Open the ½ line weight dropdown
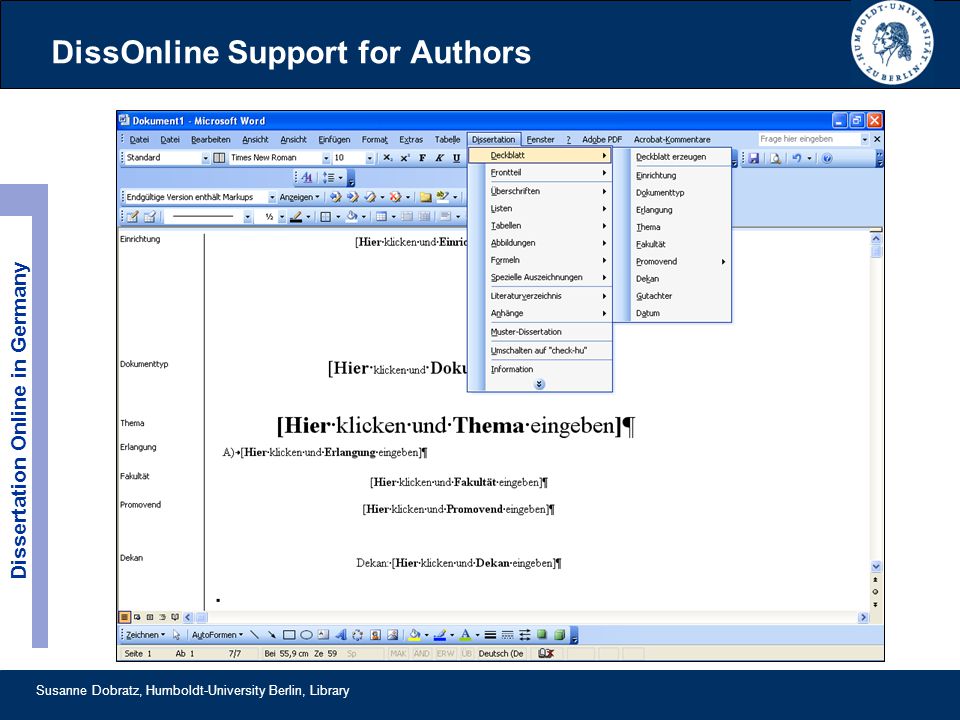Viewport: 960px width, 720px height. click(x=282, y=216)
